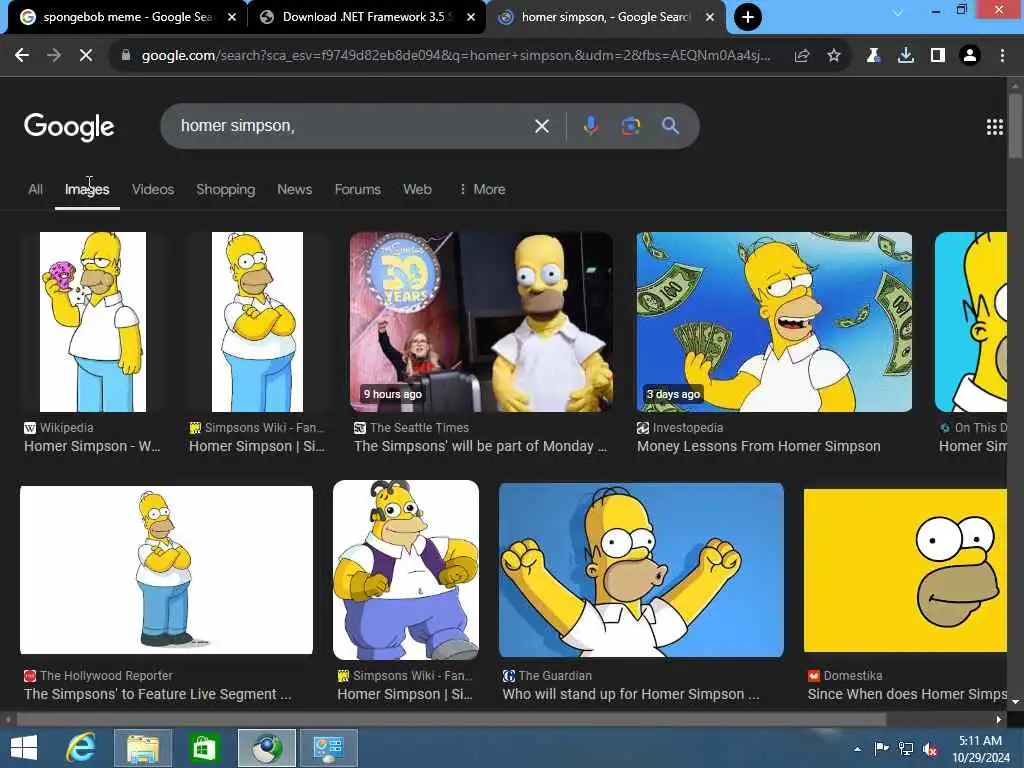
Task: Search by image with Google Lens
Action: point(630,125)
